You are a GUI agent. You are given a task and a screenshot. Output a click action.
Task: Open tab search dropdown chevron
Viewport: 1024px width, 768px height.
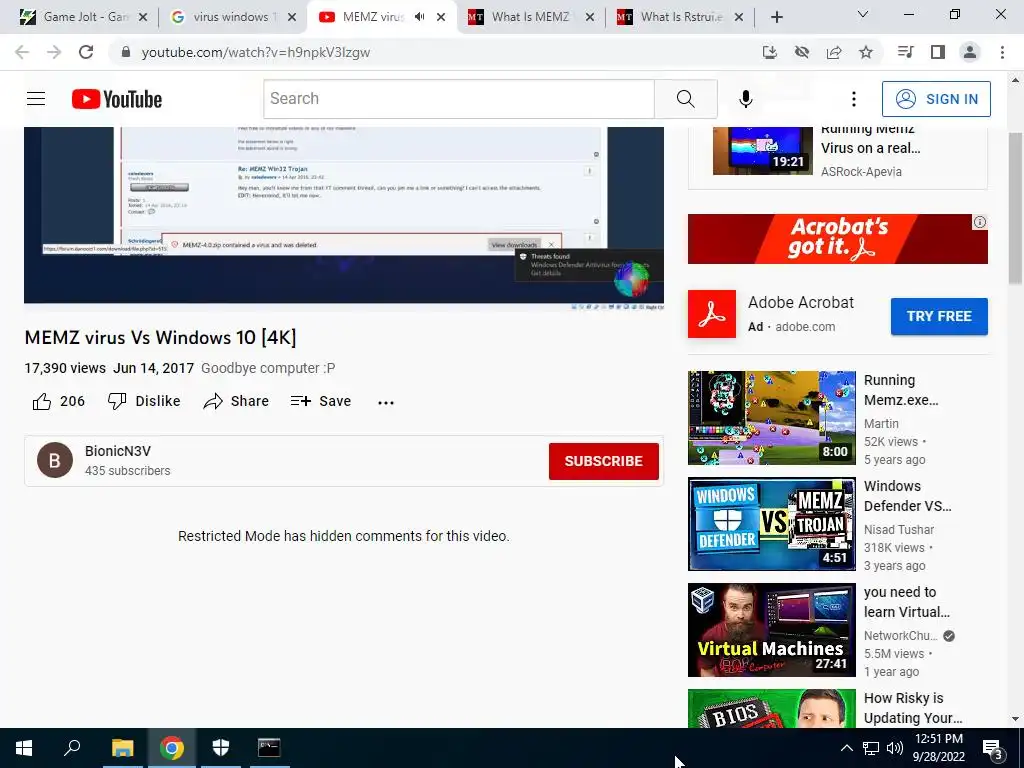coord(863,14)
